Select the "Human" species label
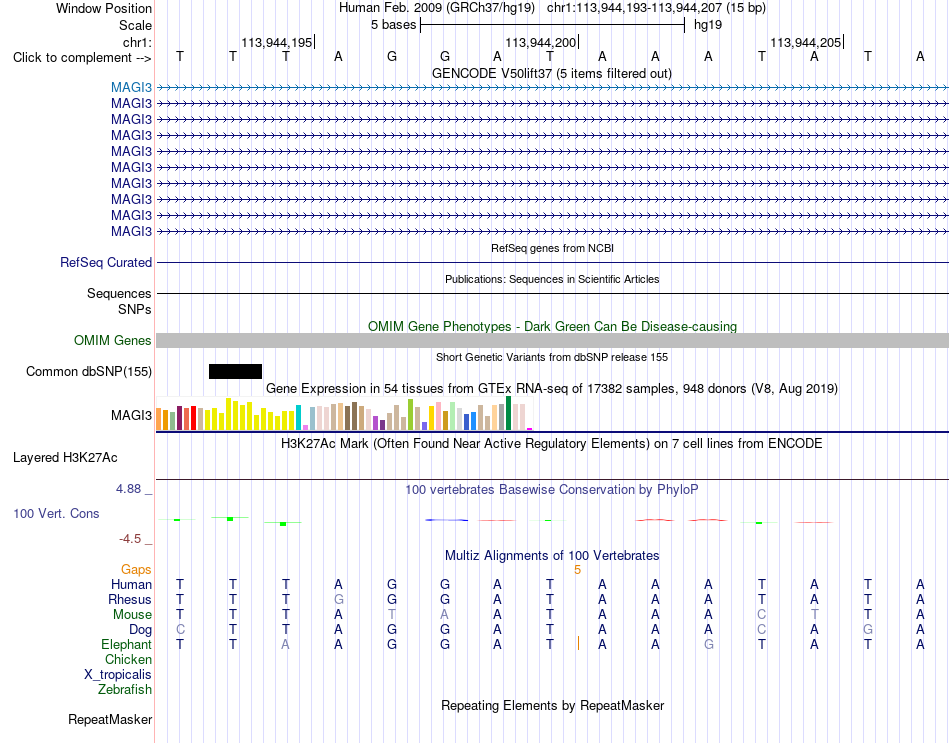The width and height of the screenshot is (950, 743). coord(131,585)
